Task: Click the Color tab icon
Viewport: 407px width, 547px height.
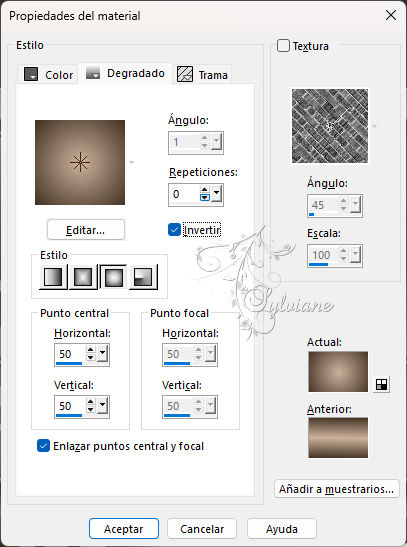Action: [x=31, y=74]
